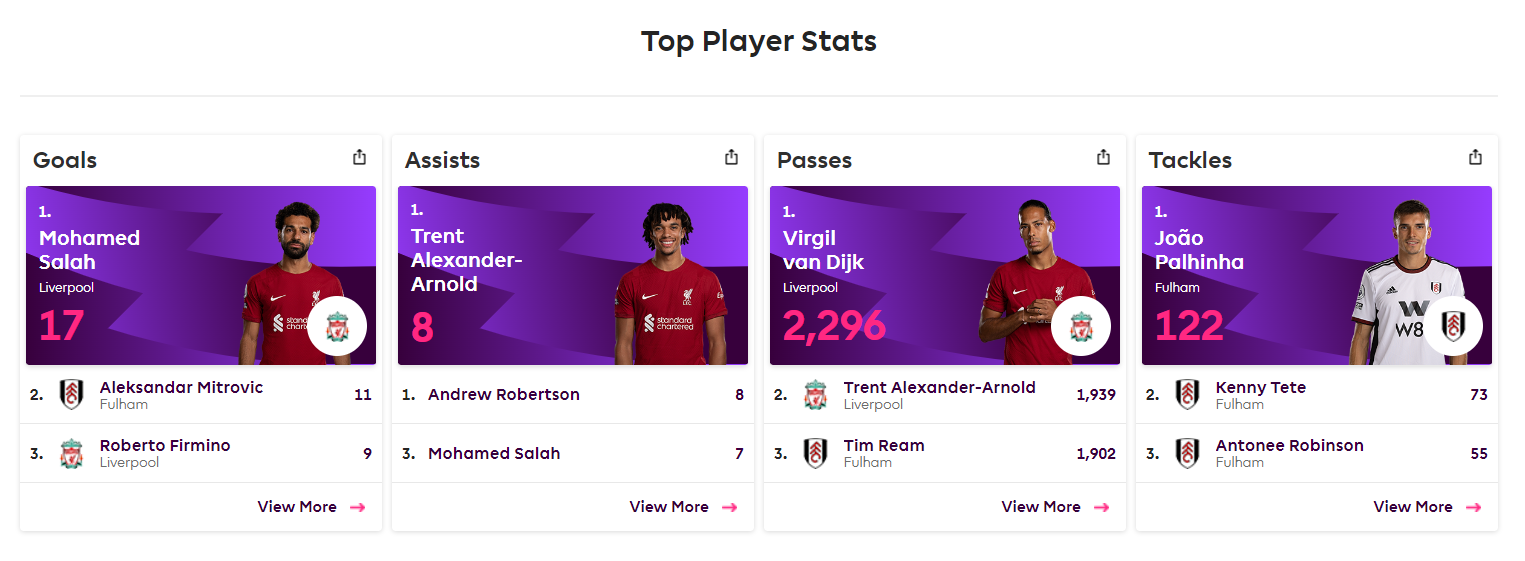Select Antonee Robinson in Tackles list
Screen dimensions: 1525x561
(1317, 453)
